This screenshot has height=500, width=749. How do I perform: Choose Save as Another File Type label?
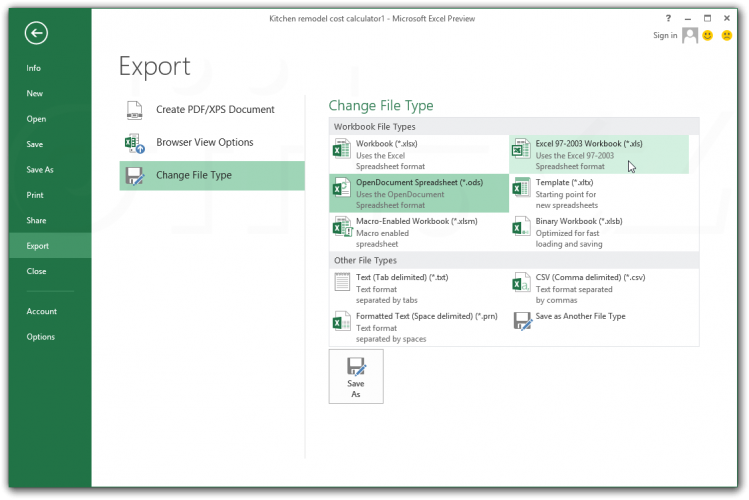(x=580, y=316)
